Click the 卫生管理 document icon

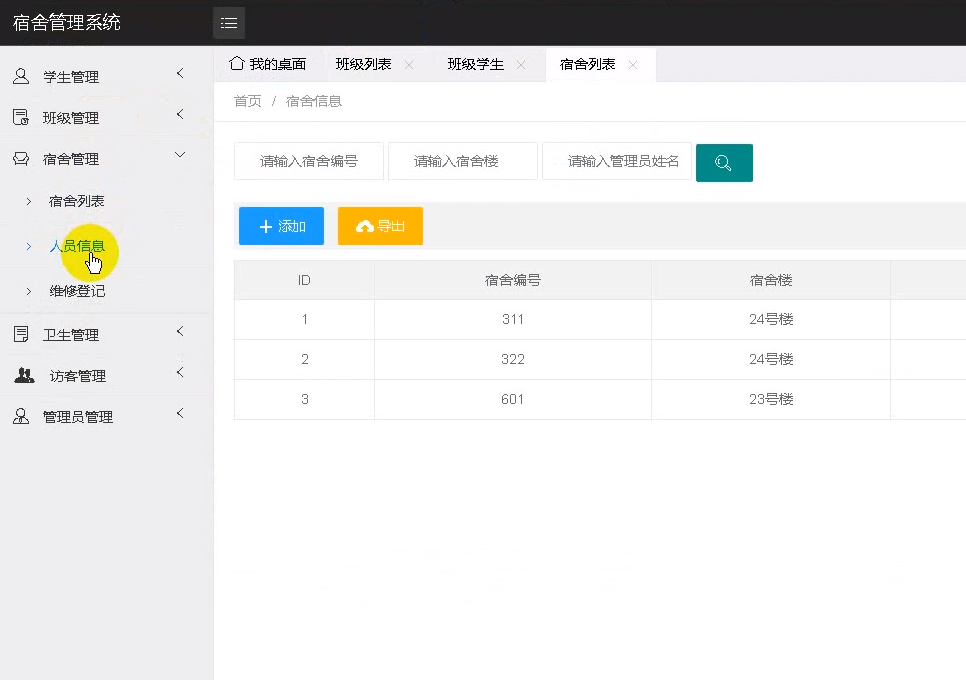pos(21,334)
